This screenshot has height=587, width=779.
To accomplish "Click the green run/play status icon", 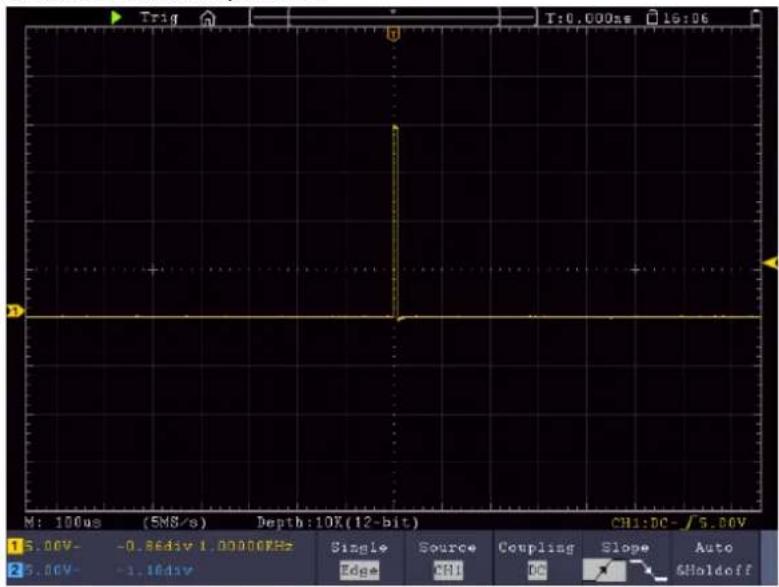I will pyautogui.click(x=116, y=18).
